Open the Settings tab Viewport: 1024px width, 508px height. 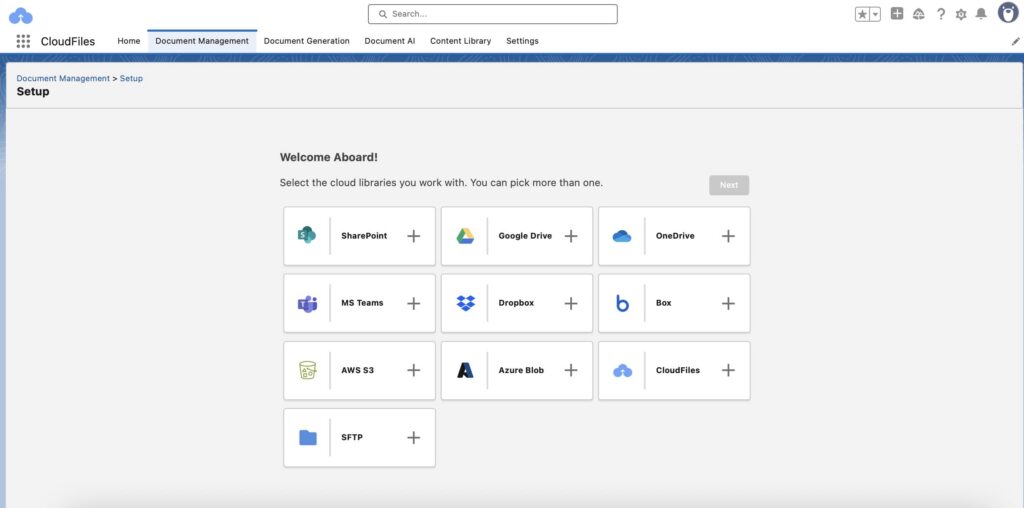coord(522,41)
